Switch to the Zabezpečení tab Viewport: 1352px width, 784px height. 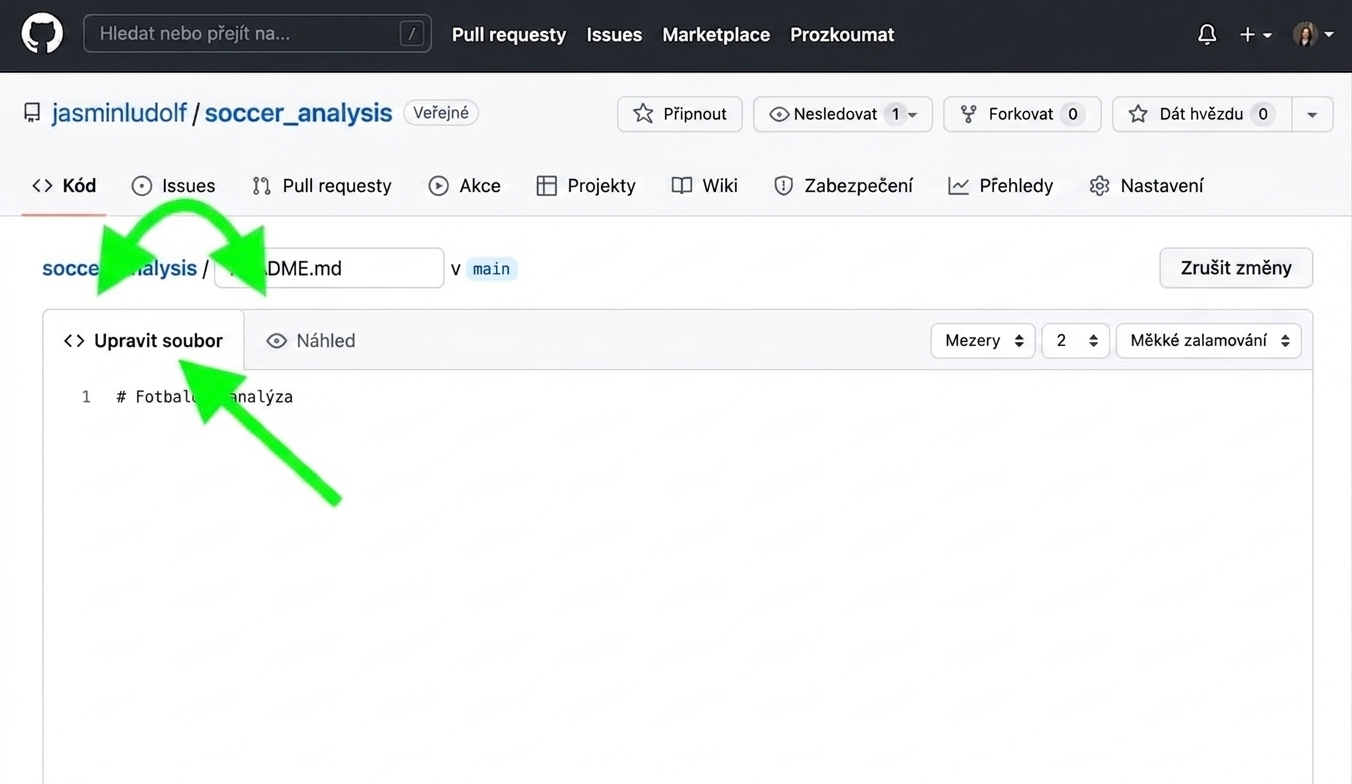(843, 186)
